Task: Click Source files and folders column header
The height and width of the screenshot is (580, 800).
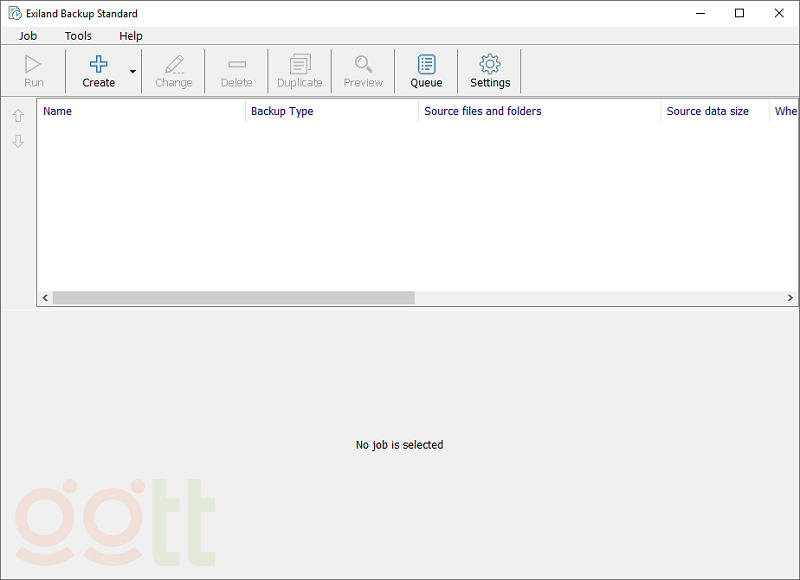Action: pos(540,111)
